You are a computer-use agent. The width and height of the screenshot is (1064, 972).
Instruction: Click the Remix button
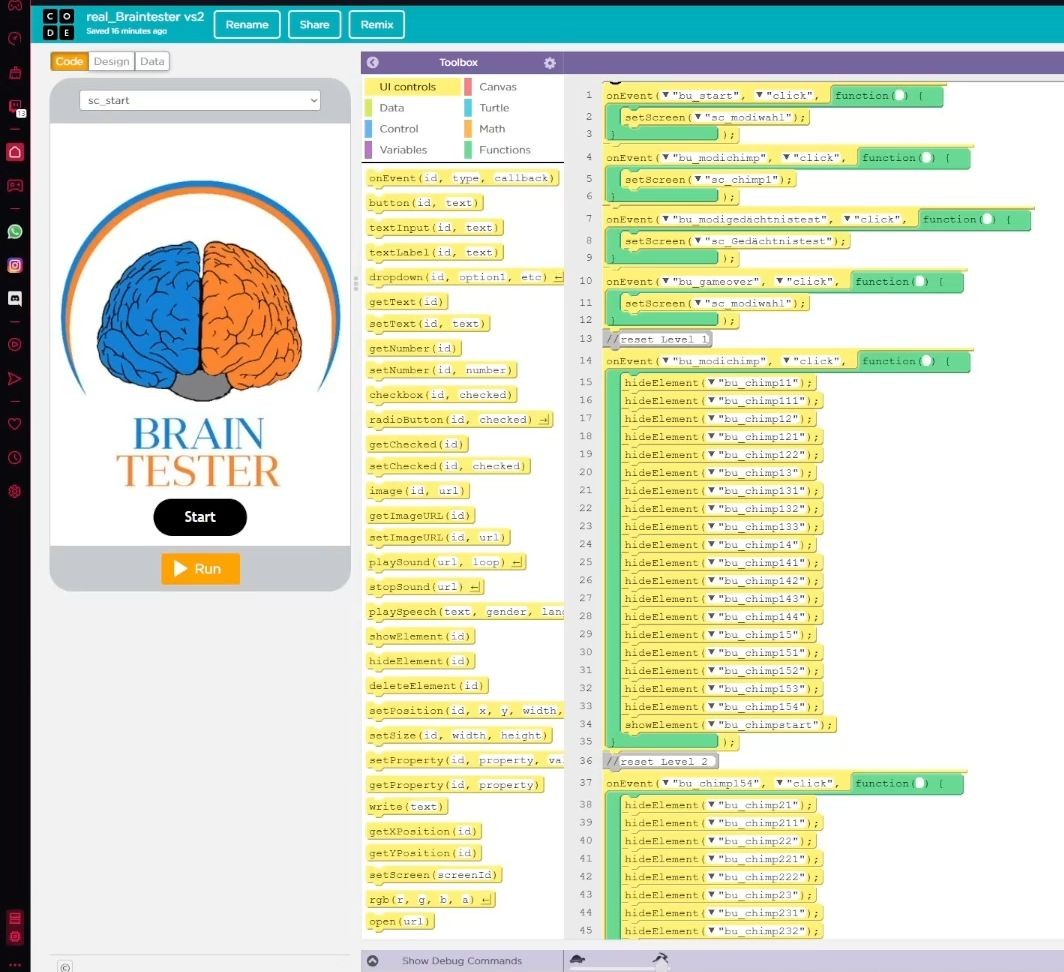pyautogui.click(x=377, y=25)
